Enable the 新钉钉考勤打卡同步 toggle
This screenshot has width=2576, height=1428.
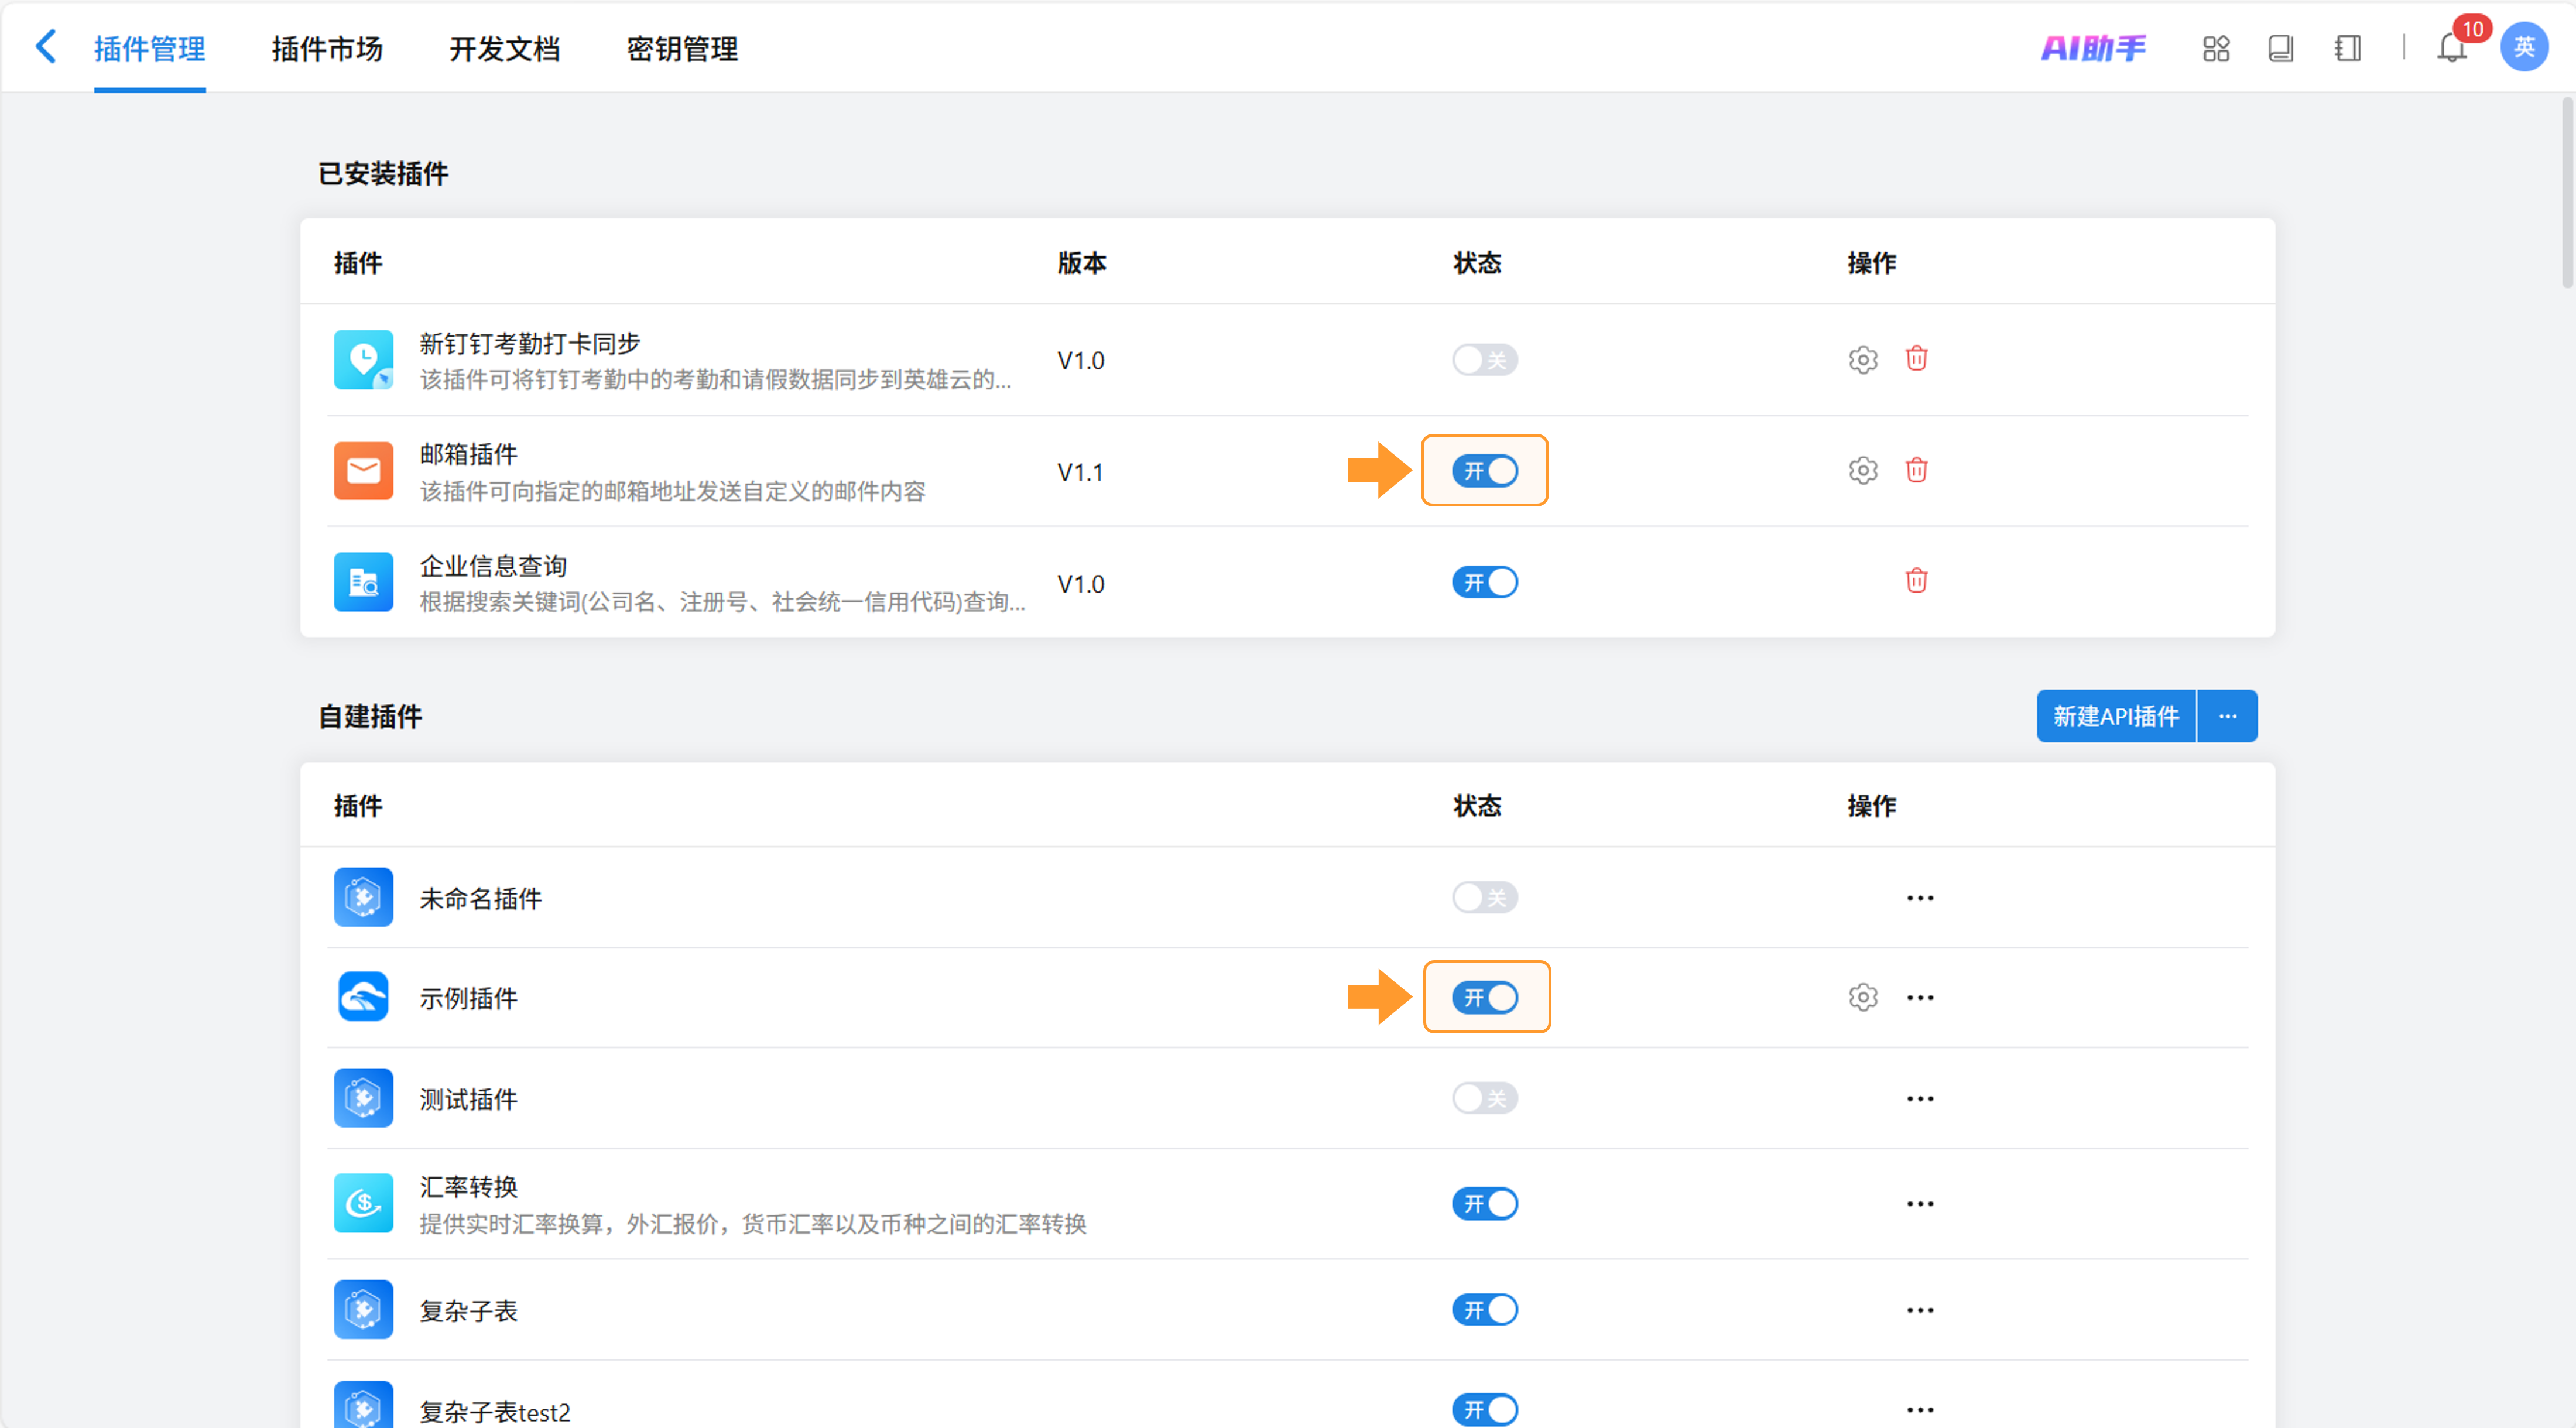[x=1484, y=360]
